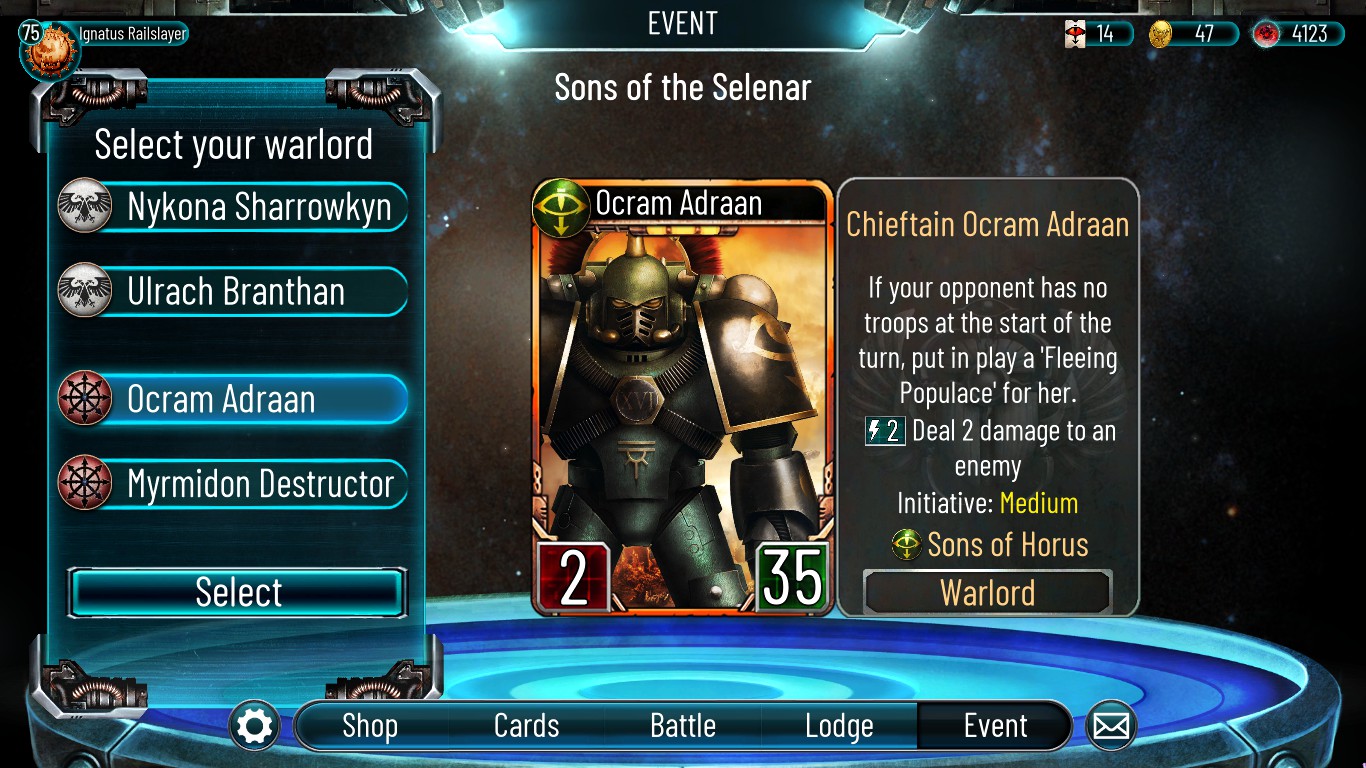The width and height of the screenshot is (1366, 768).
Task: Choose Nykona Sharrowkyn as warlord
Action: coord(233,207)
